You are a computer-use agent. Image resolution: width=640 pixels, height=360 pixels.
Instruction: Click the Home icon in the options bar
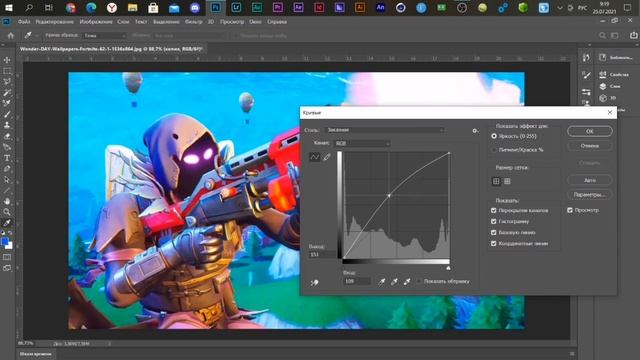click(x=11, y=36)
